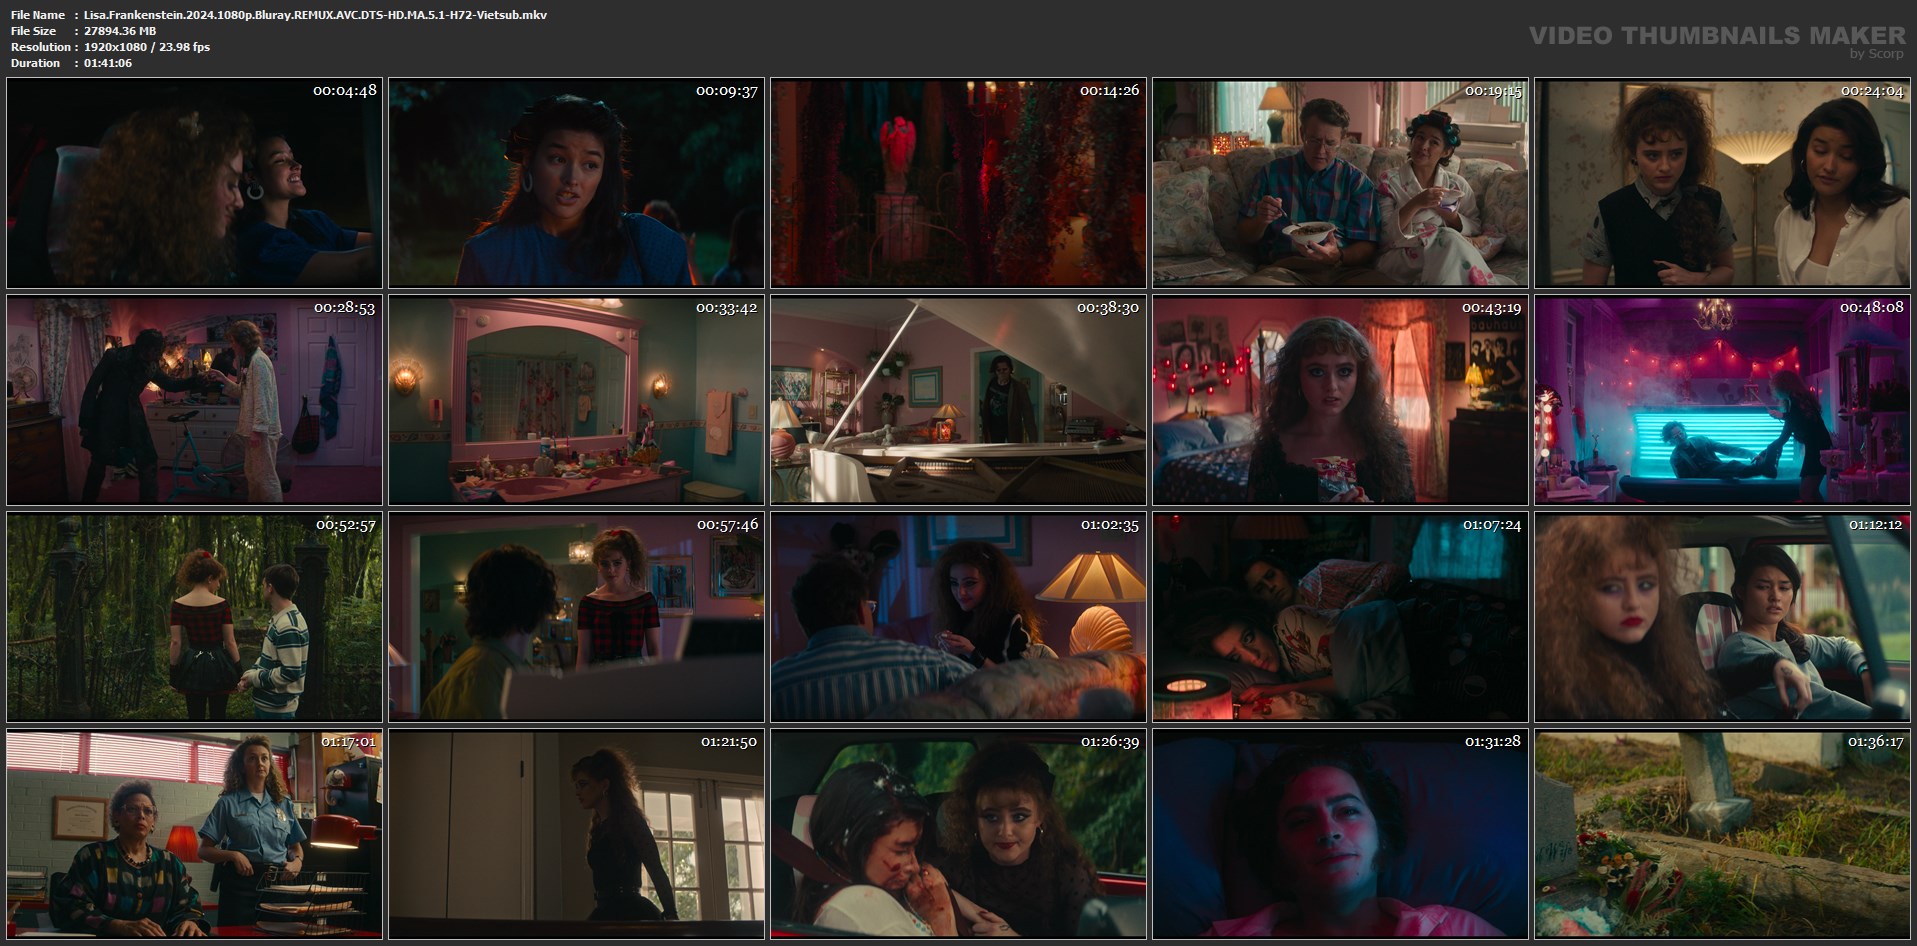Open the thumbnail at 00:33:42
Viewport: 1917px width, 946px height.
pyautogui.click(x=576, y=400)
